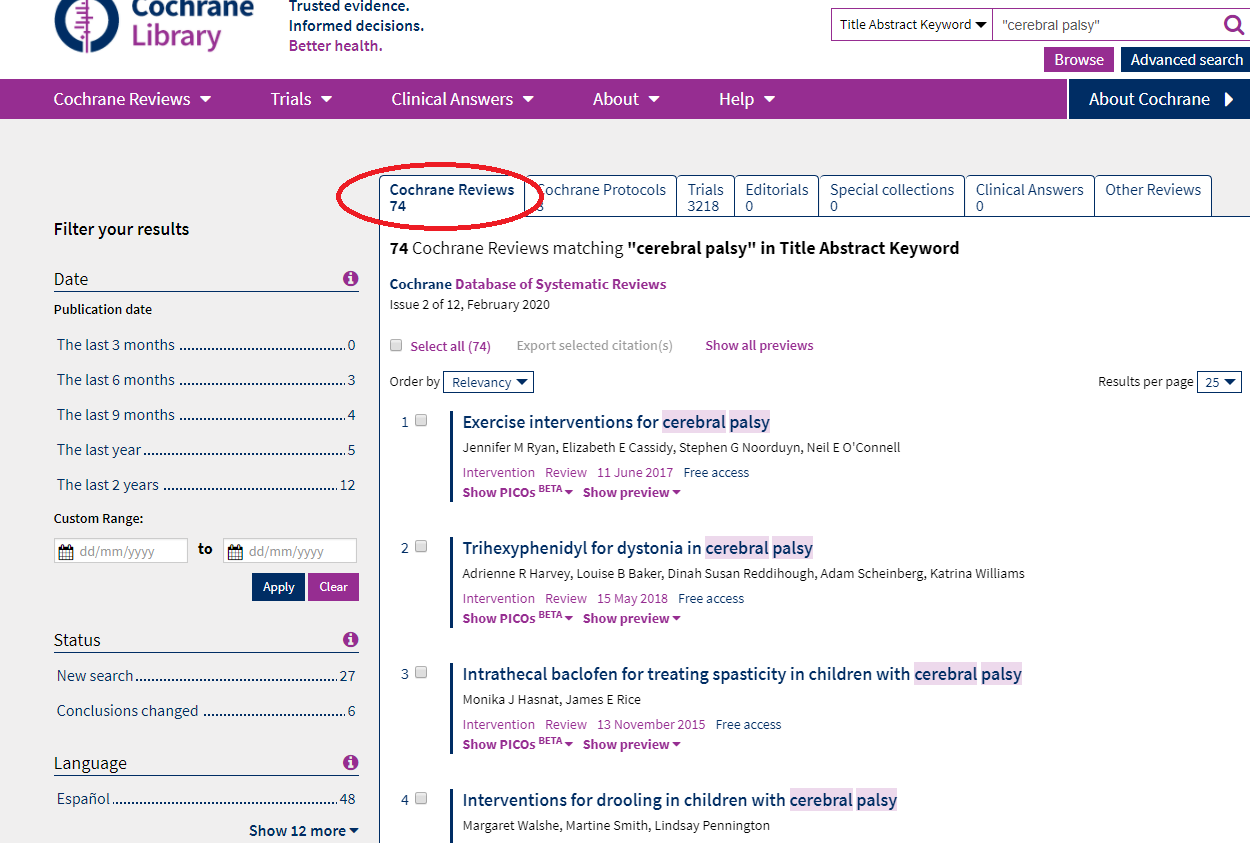Filter by The last year
1250x843 pixels.
tap(206, 450)
